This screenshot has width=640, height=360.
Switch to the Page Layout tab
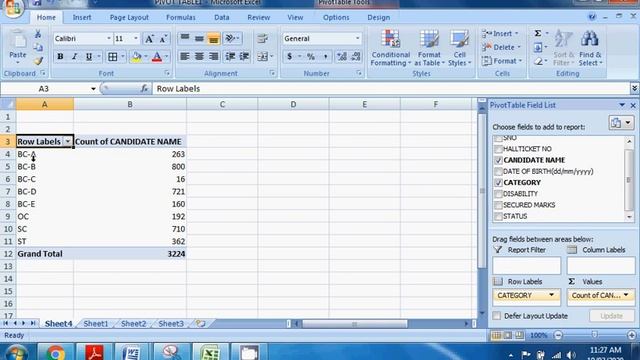click(x=129, y=18)
